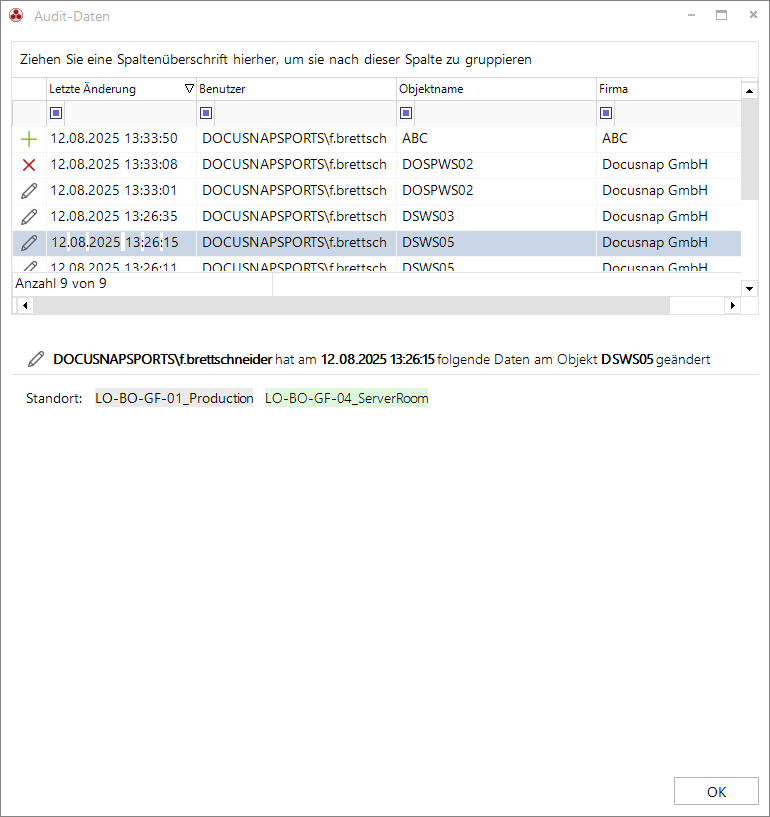Select the cell '12.08.2025 13:26:35'

coord(121,217)
